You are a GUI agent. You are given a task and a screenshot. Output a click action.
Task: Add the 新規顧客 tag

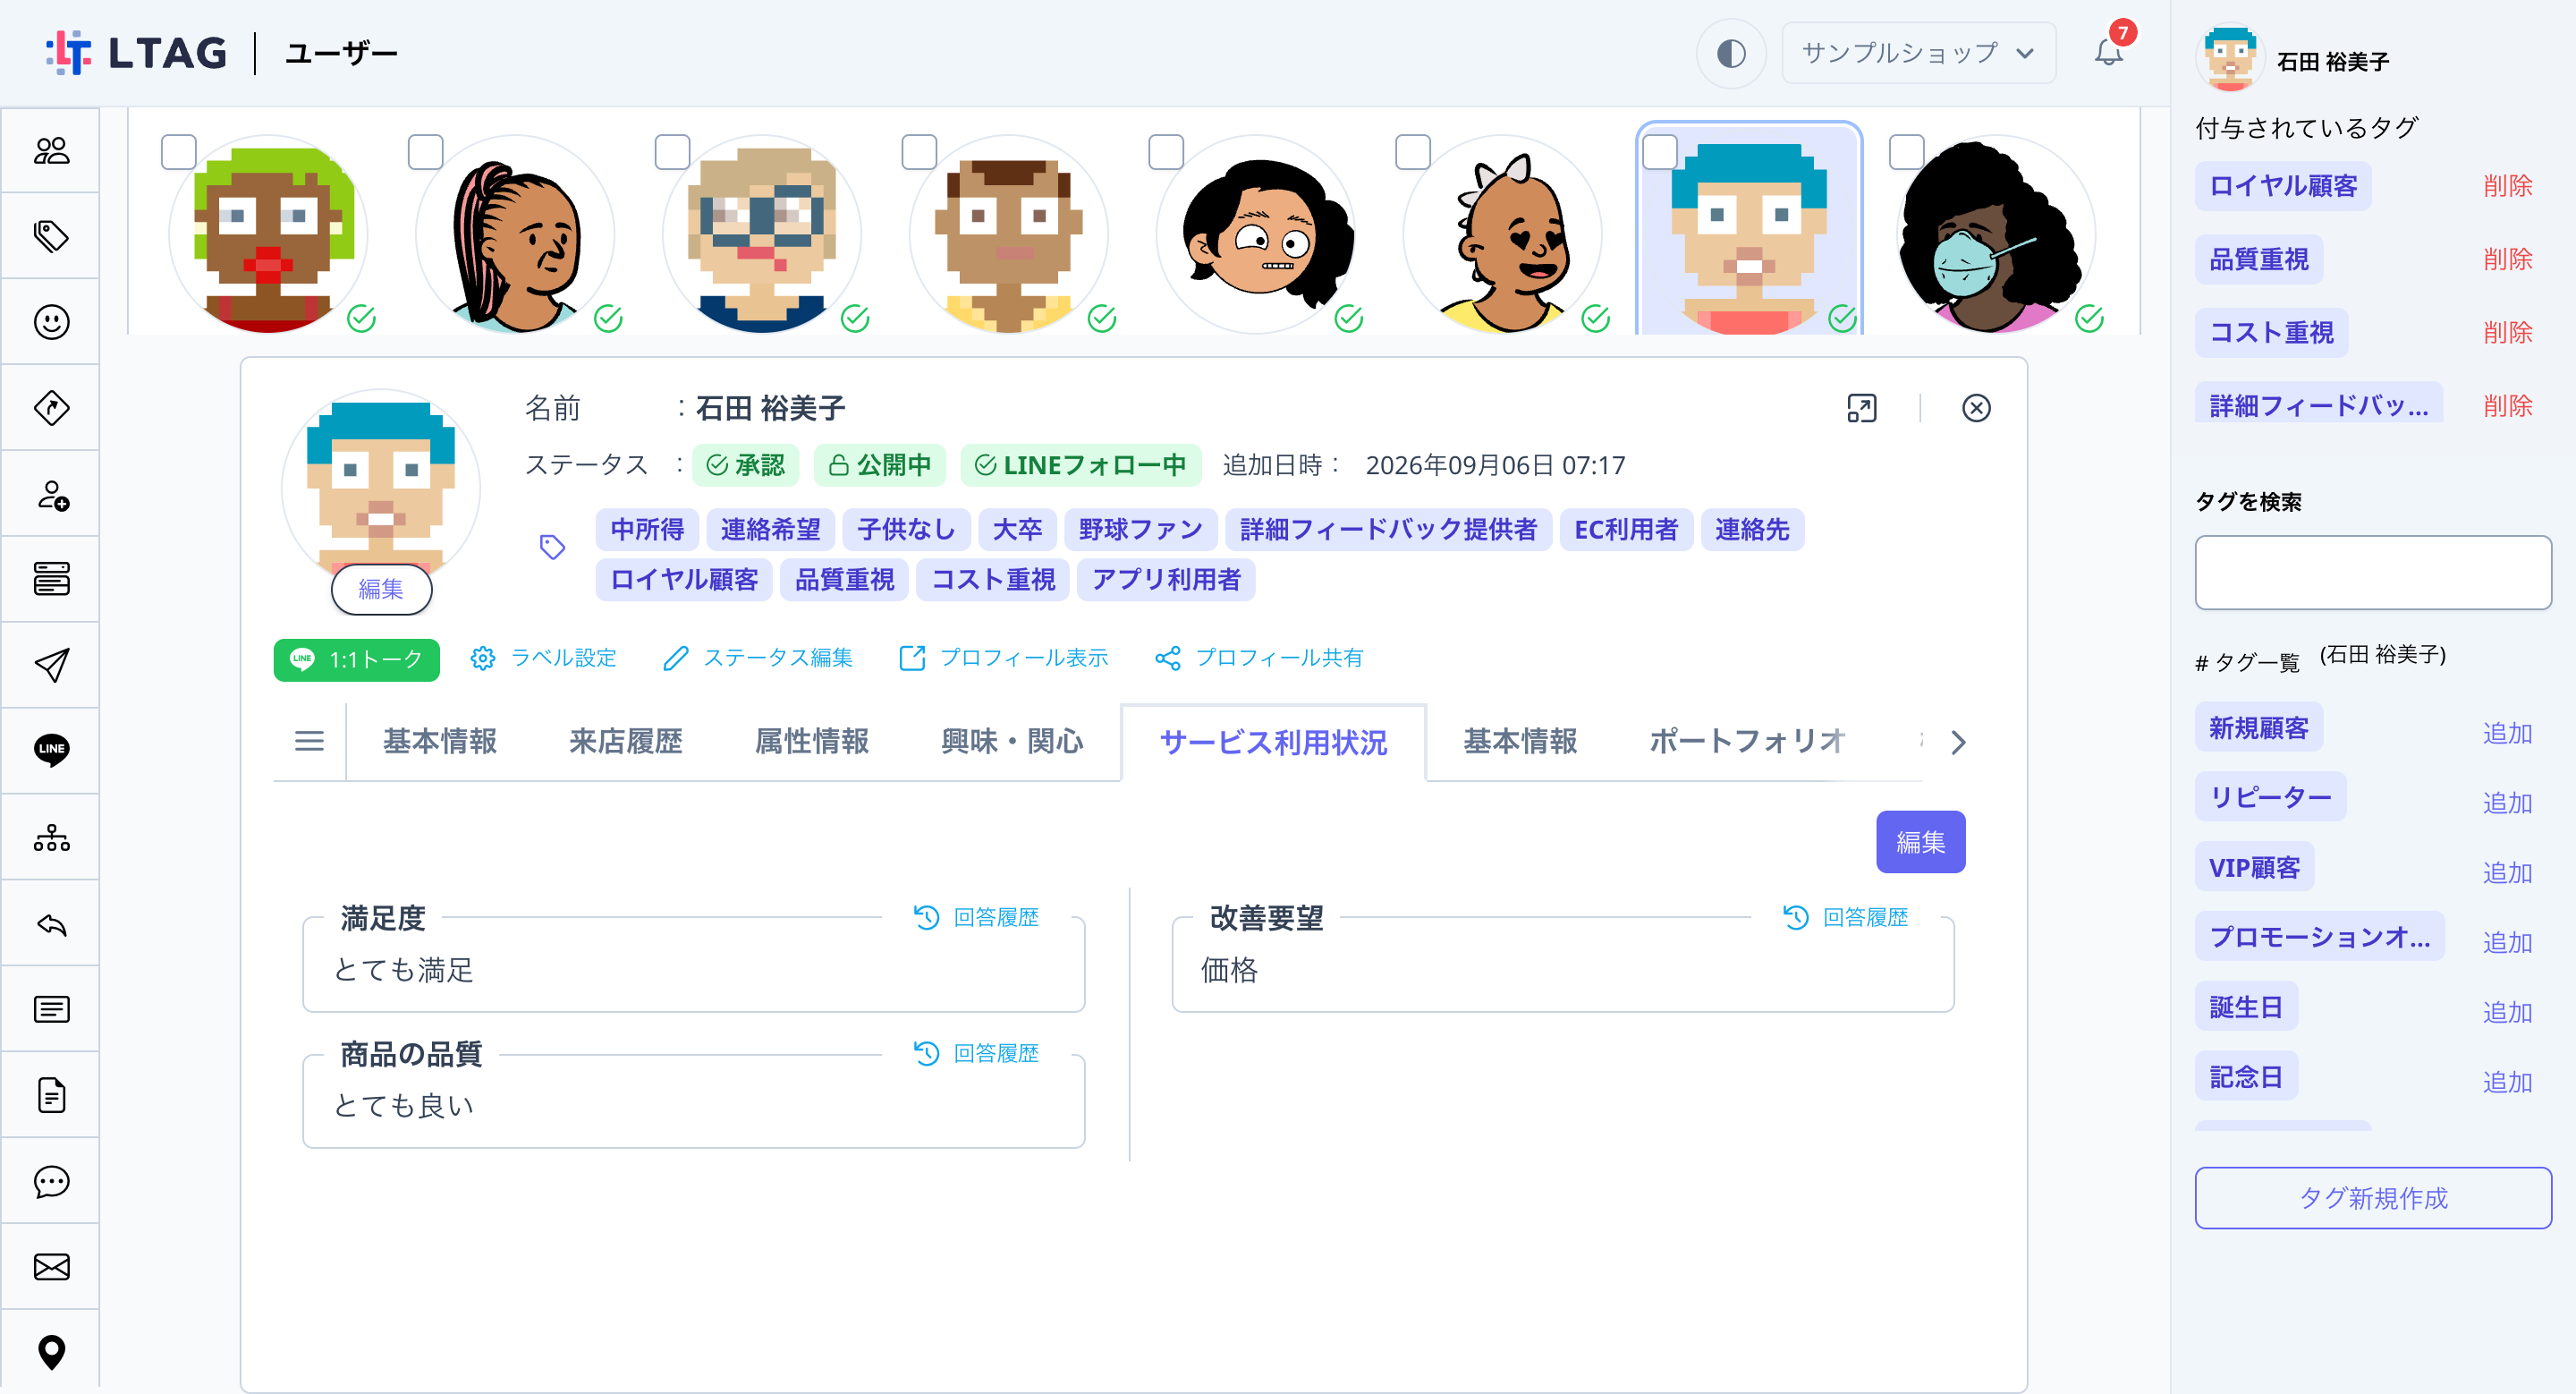coord(2507,733)
